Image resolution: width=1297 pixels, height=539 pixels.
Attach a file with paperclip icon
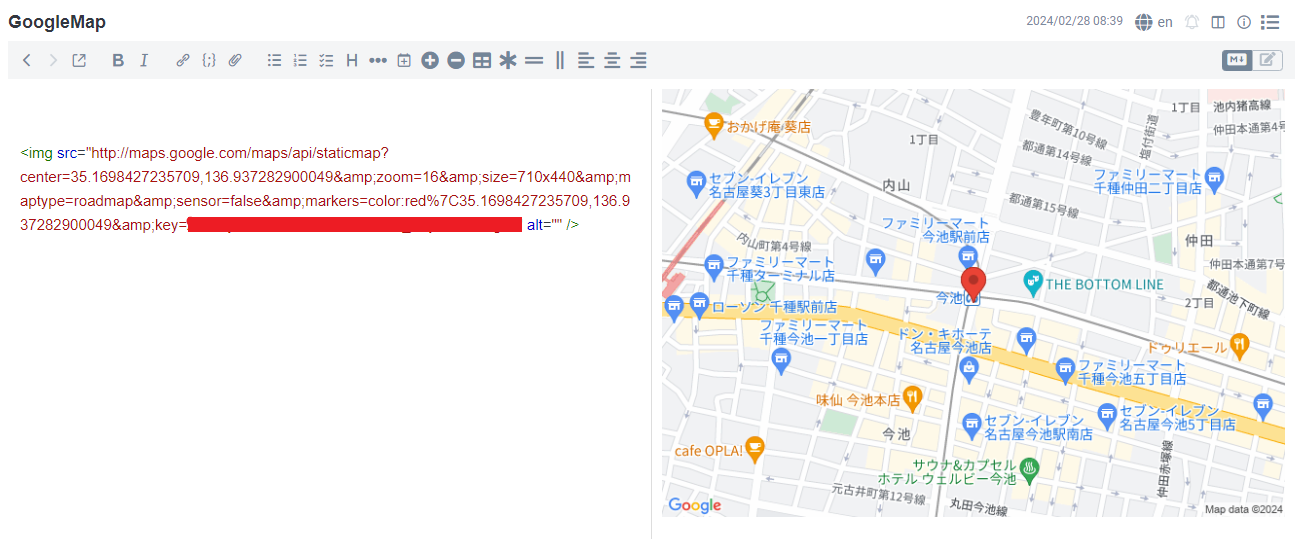tap(235, 60)
